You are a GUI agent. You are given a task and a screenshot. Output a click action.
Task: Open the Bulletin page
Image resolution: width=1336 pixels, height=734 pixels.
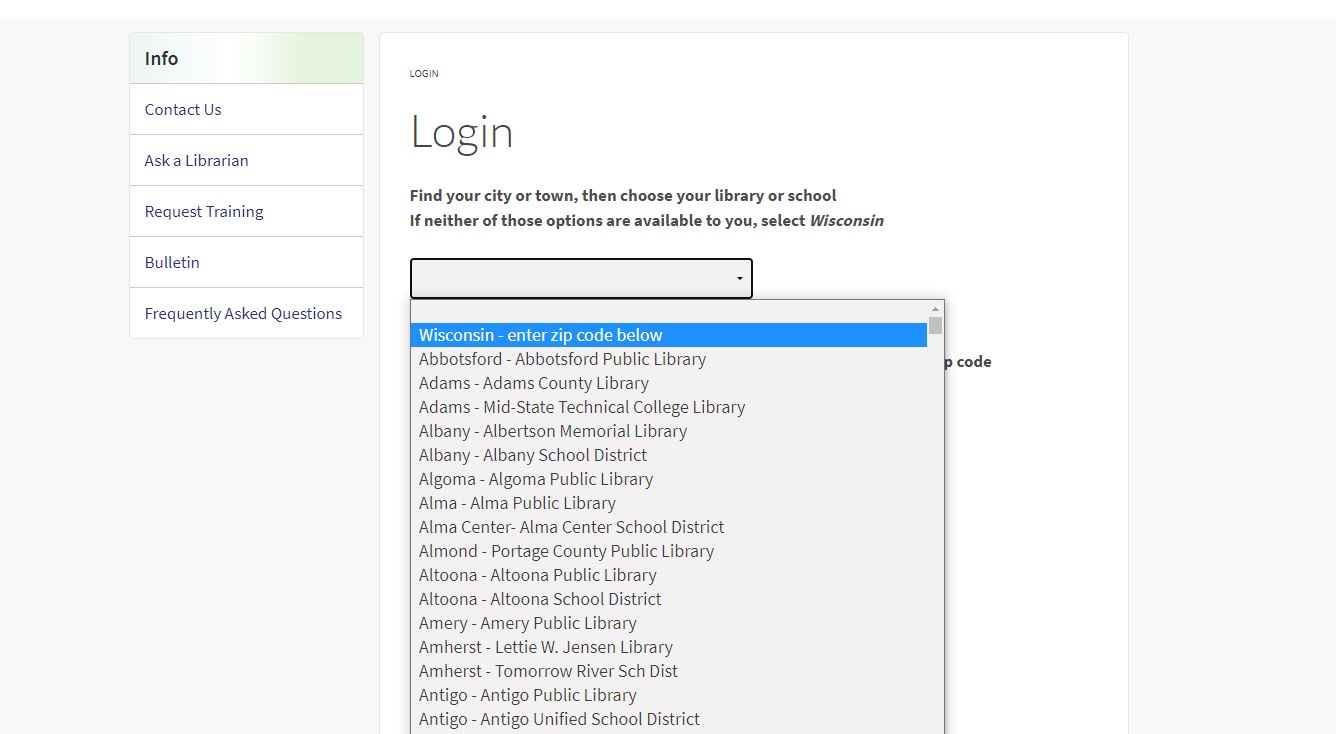[x=172, y=263]
